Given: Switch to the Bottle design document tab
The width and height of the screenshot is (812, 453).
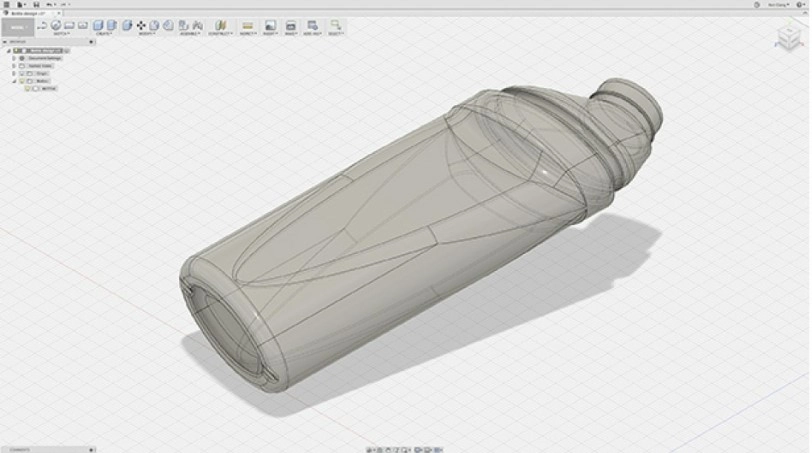Looking at the screenshot, I should click(x=26, y=14).
